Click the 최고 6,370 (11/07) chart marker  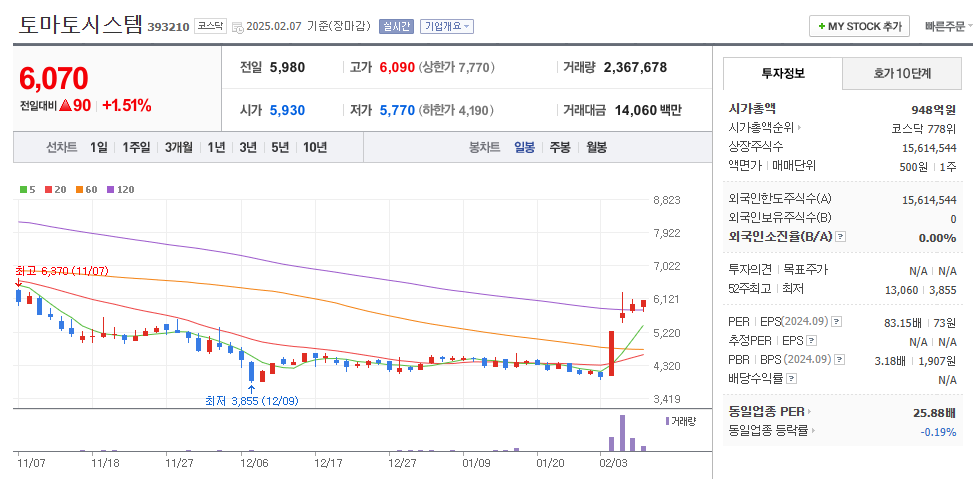(x=62, y=271)
